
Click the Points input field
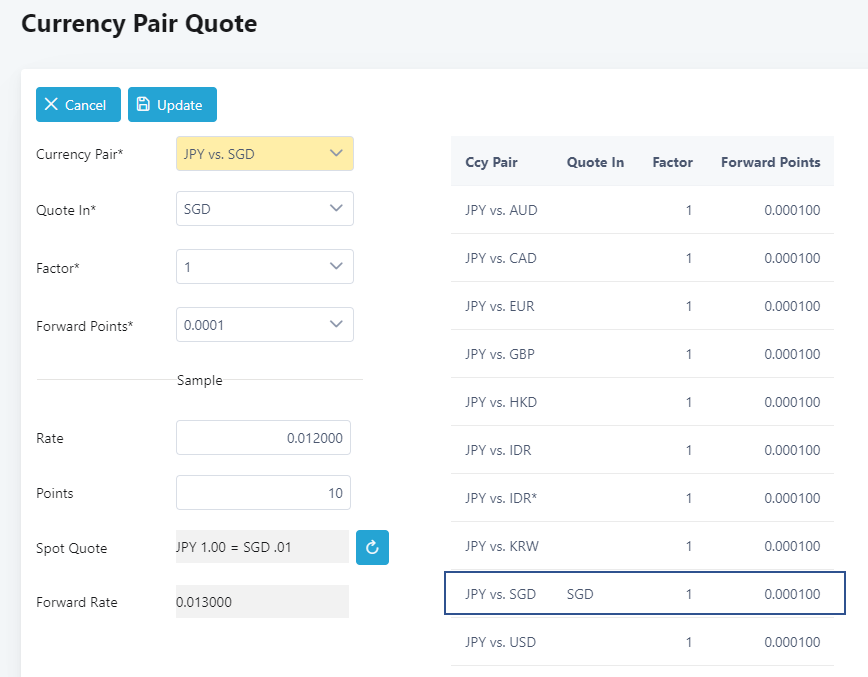[x=263, y=493]
